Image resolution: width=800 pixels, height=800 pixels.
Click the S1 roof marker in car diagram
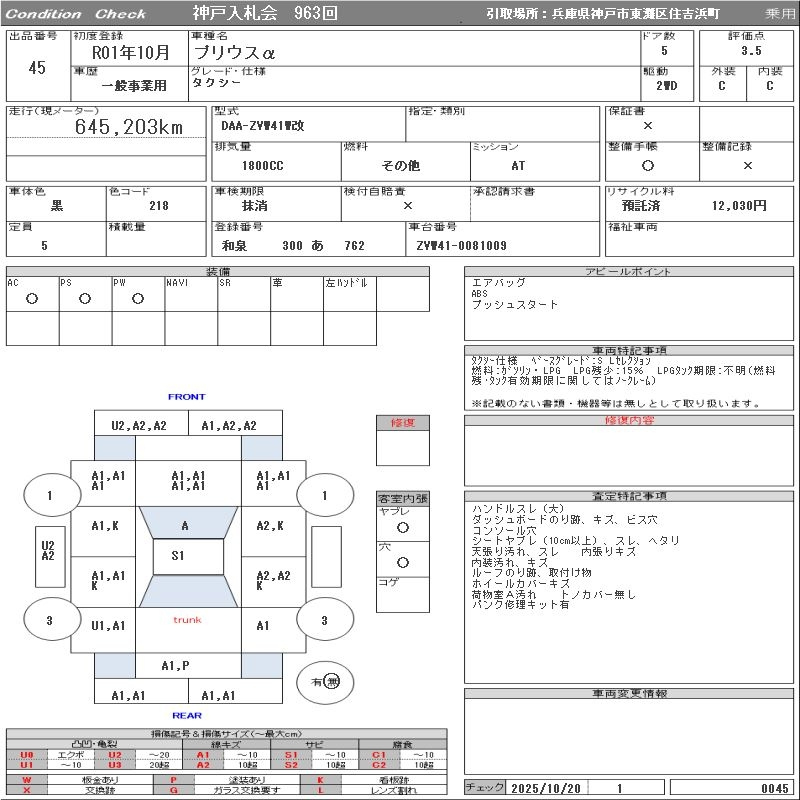[178, 555]
